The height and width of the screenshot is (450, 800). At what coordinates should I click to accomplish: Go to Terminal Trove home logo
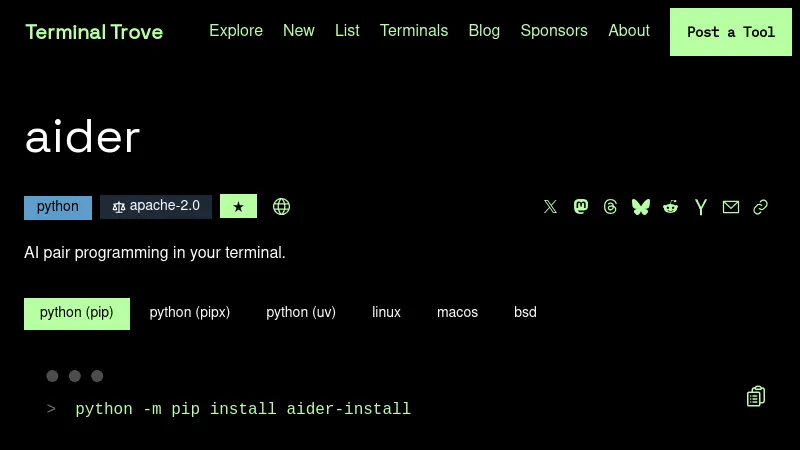[x=94, y=32]
